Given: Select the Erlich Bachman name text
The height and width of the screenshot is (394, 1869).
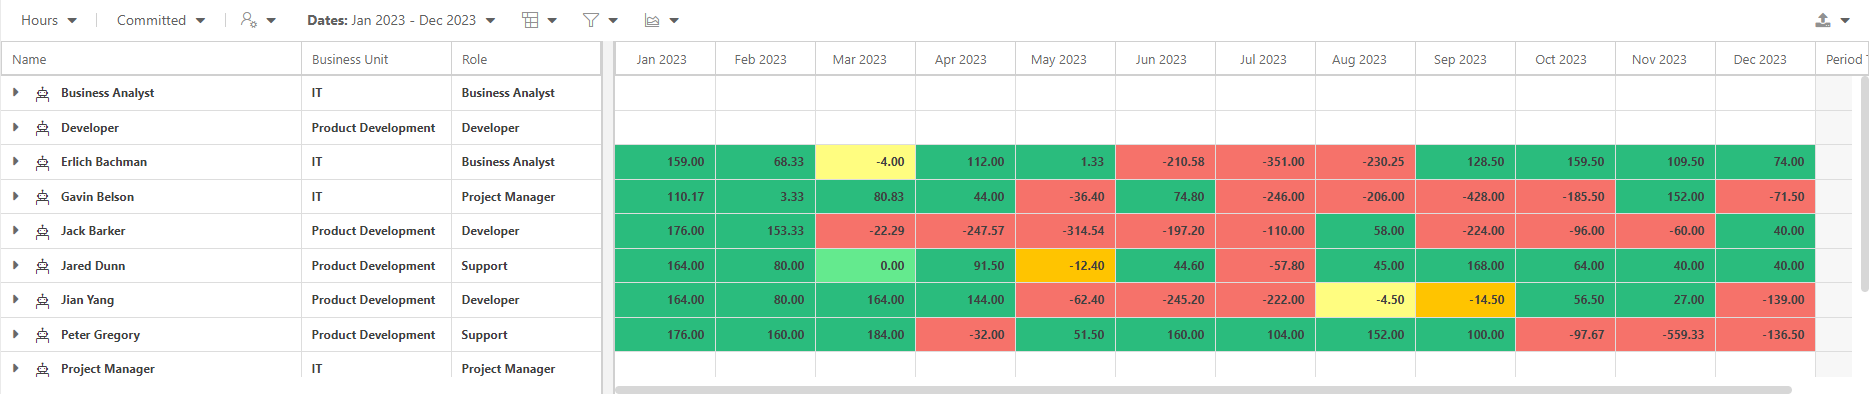Looking at the screenshot, I should click(104, 162).
